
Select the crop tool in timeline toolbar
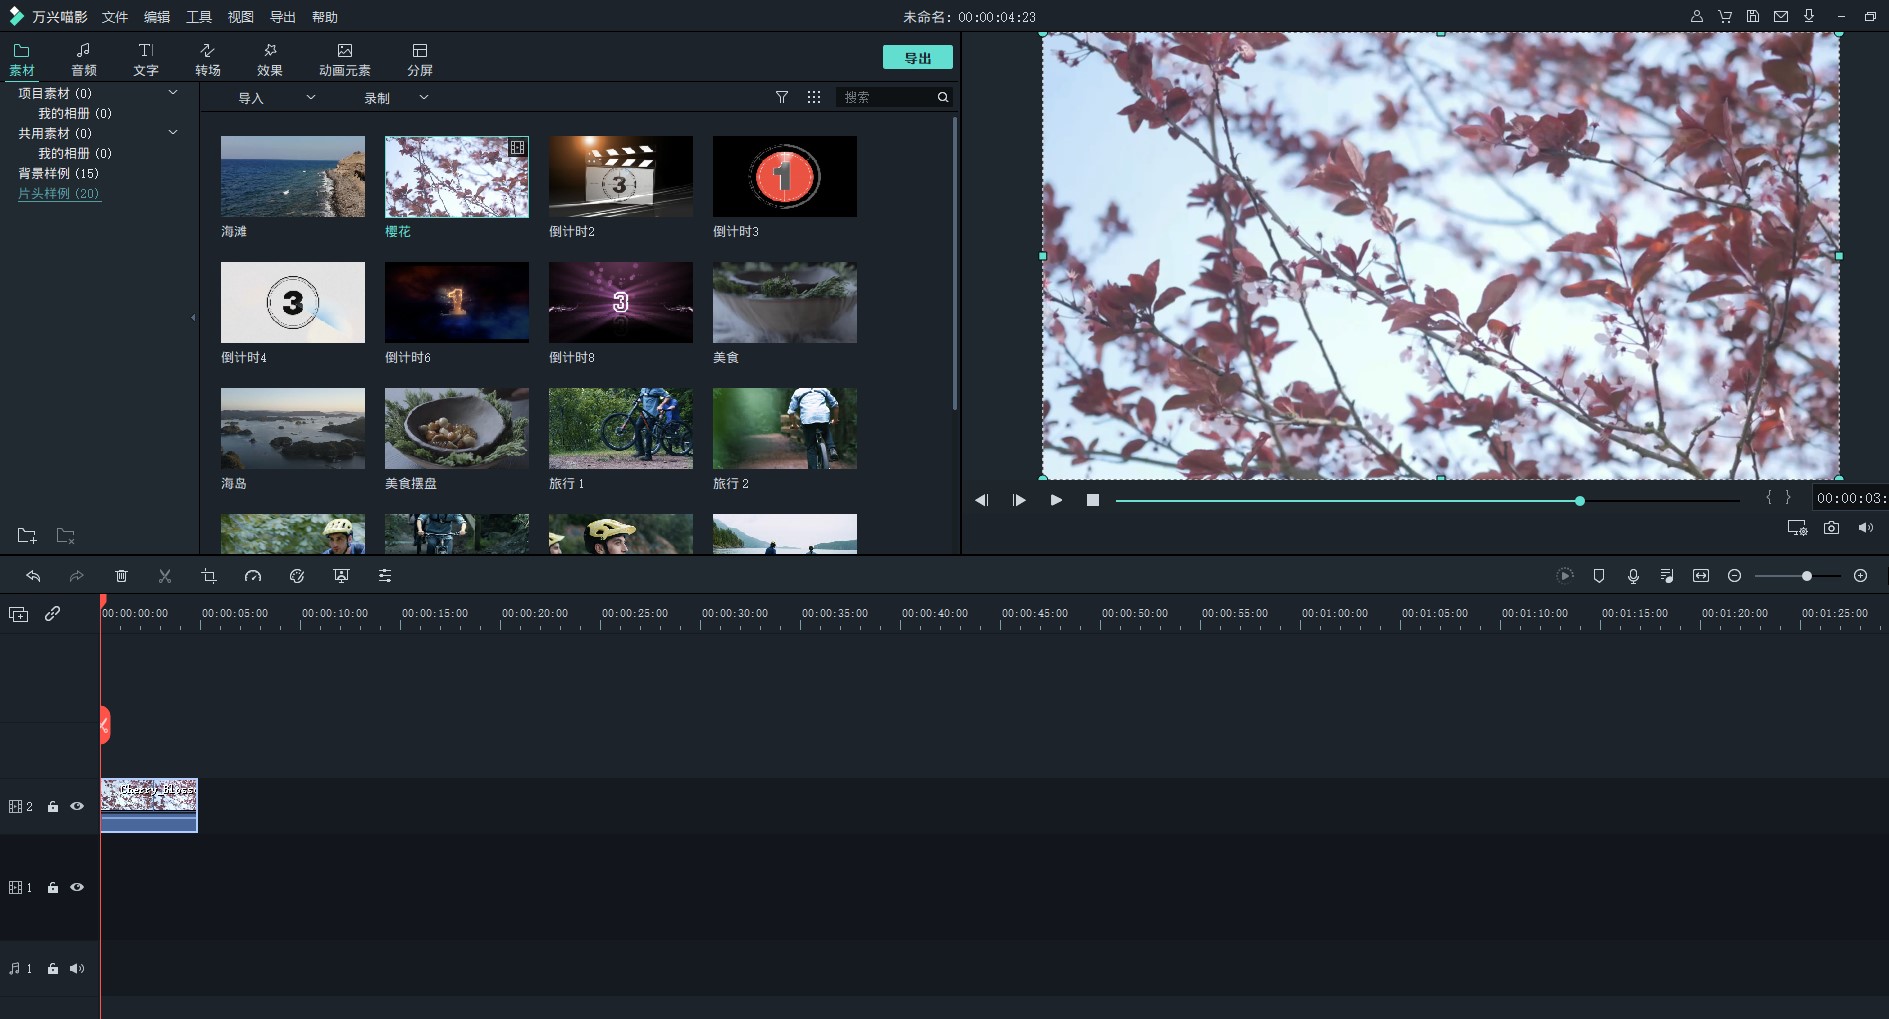coord(209,576)
